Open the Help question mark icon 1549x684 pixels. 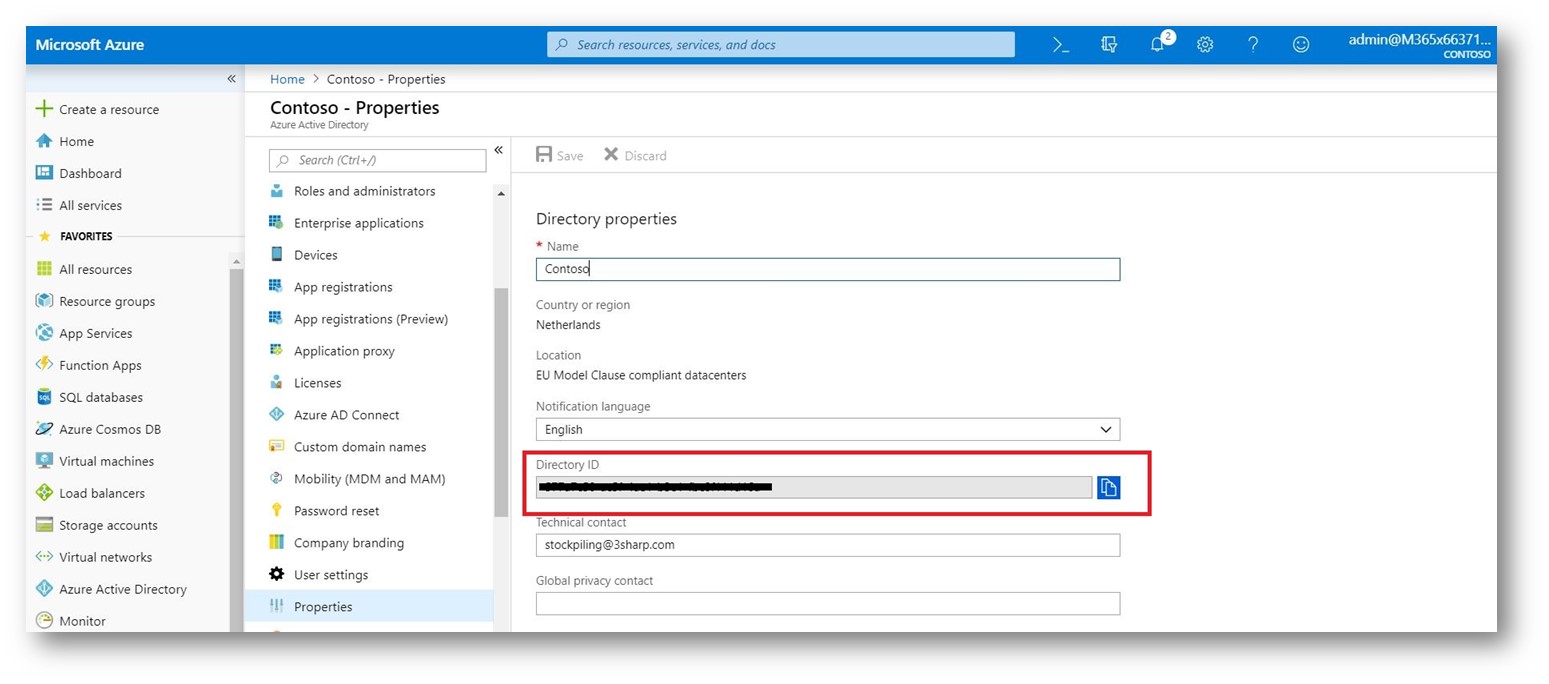(x=1253, y=45)
